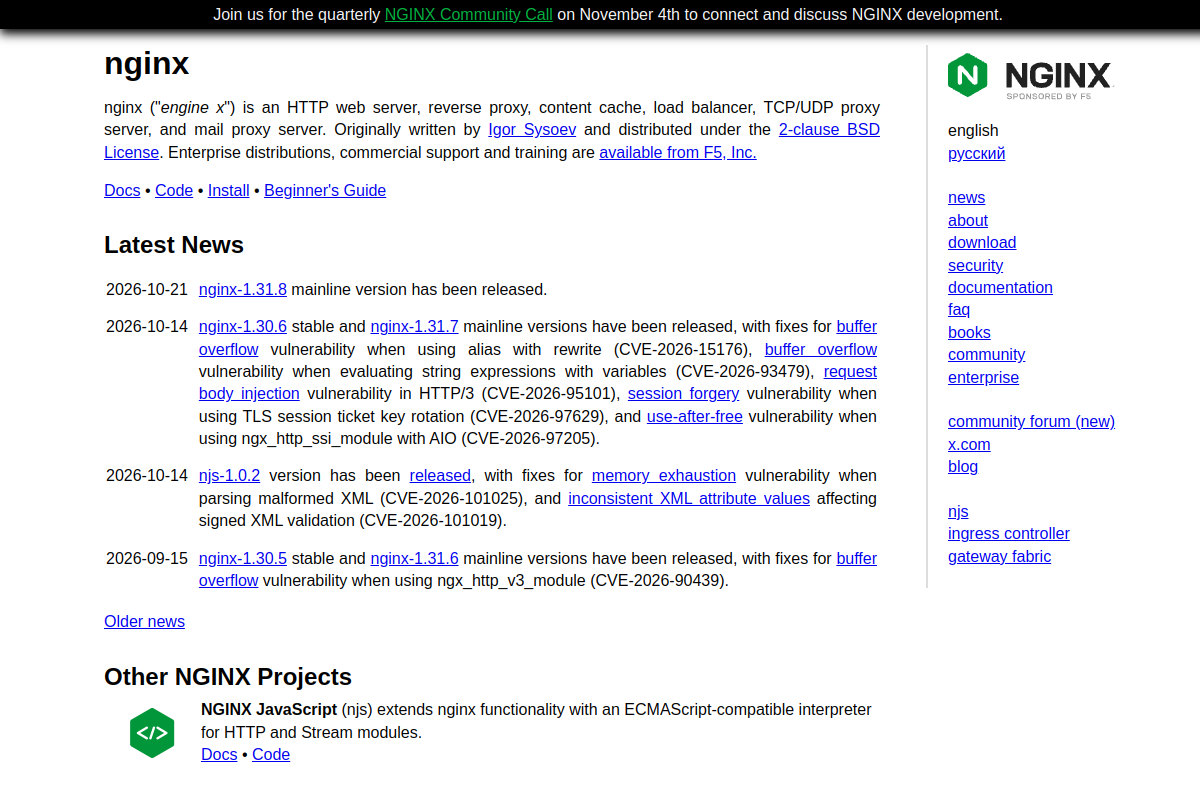Open the ingress controller link
This screenshot has width=1200, height=800.
pyautogui.click(x=1009, y=533)
